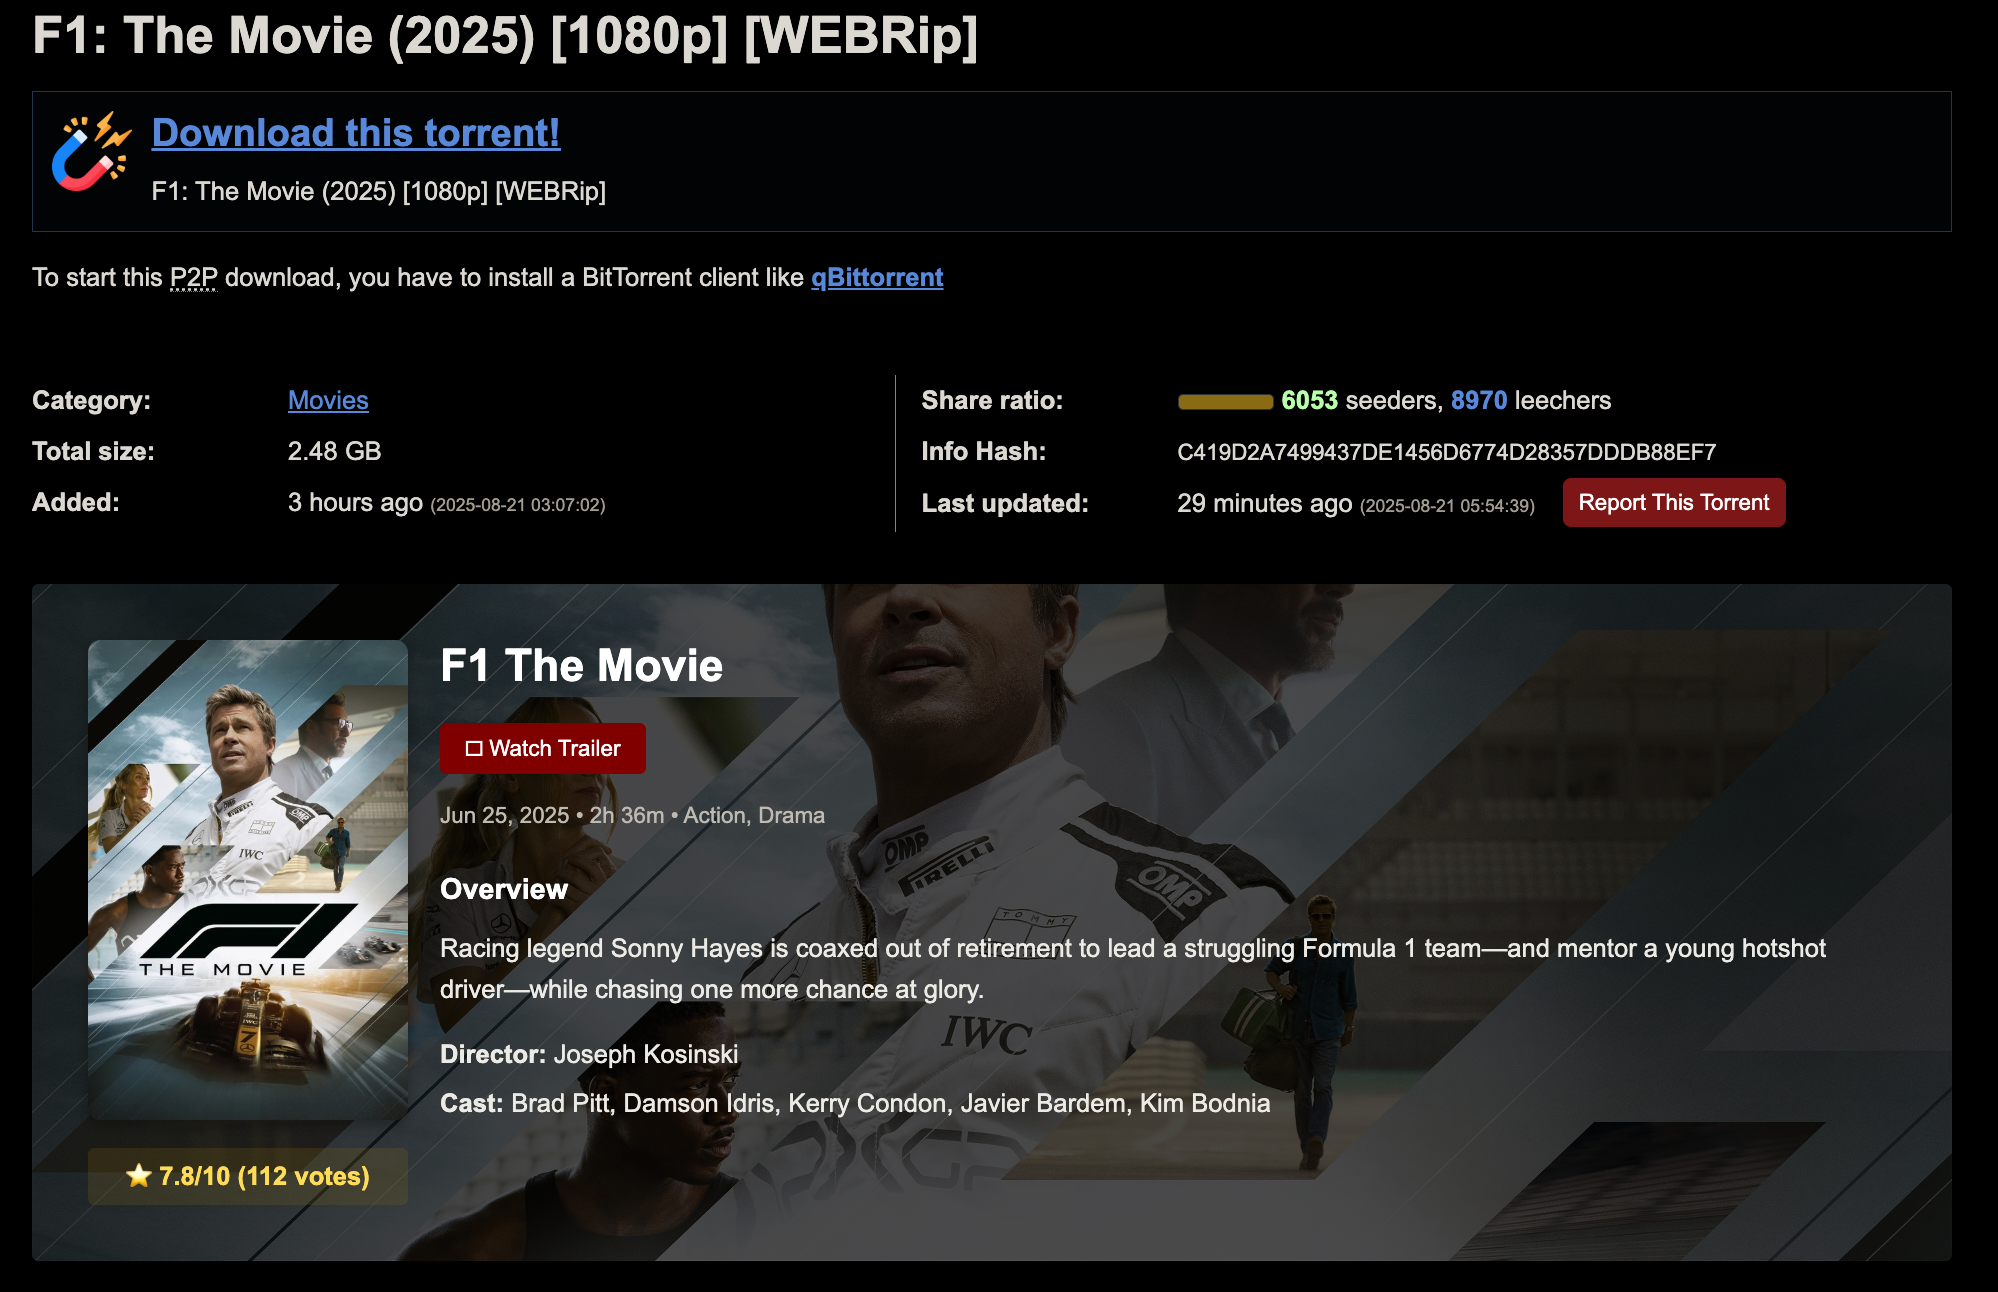Image resolution: width=1998 pixels, height=1292 pixels.
Task: Open the 'Download this torrent!' link
Action: click(356, 133)
